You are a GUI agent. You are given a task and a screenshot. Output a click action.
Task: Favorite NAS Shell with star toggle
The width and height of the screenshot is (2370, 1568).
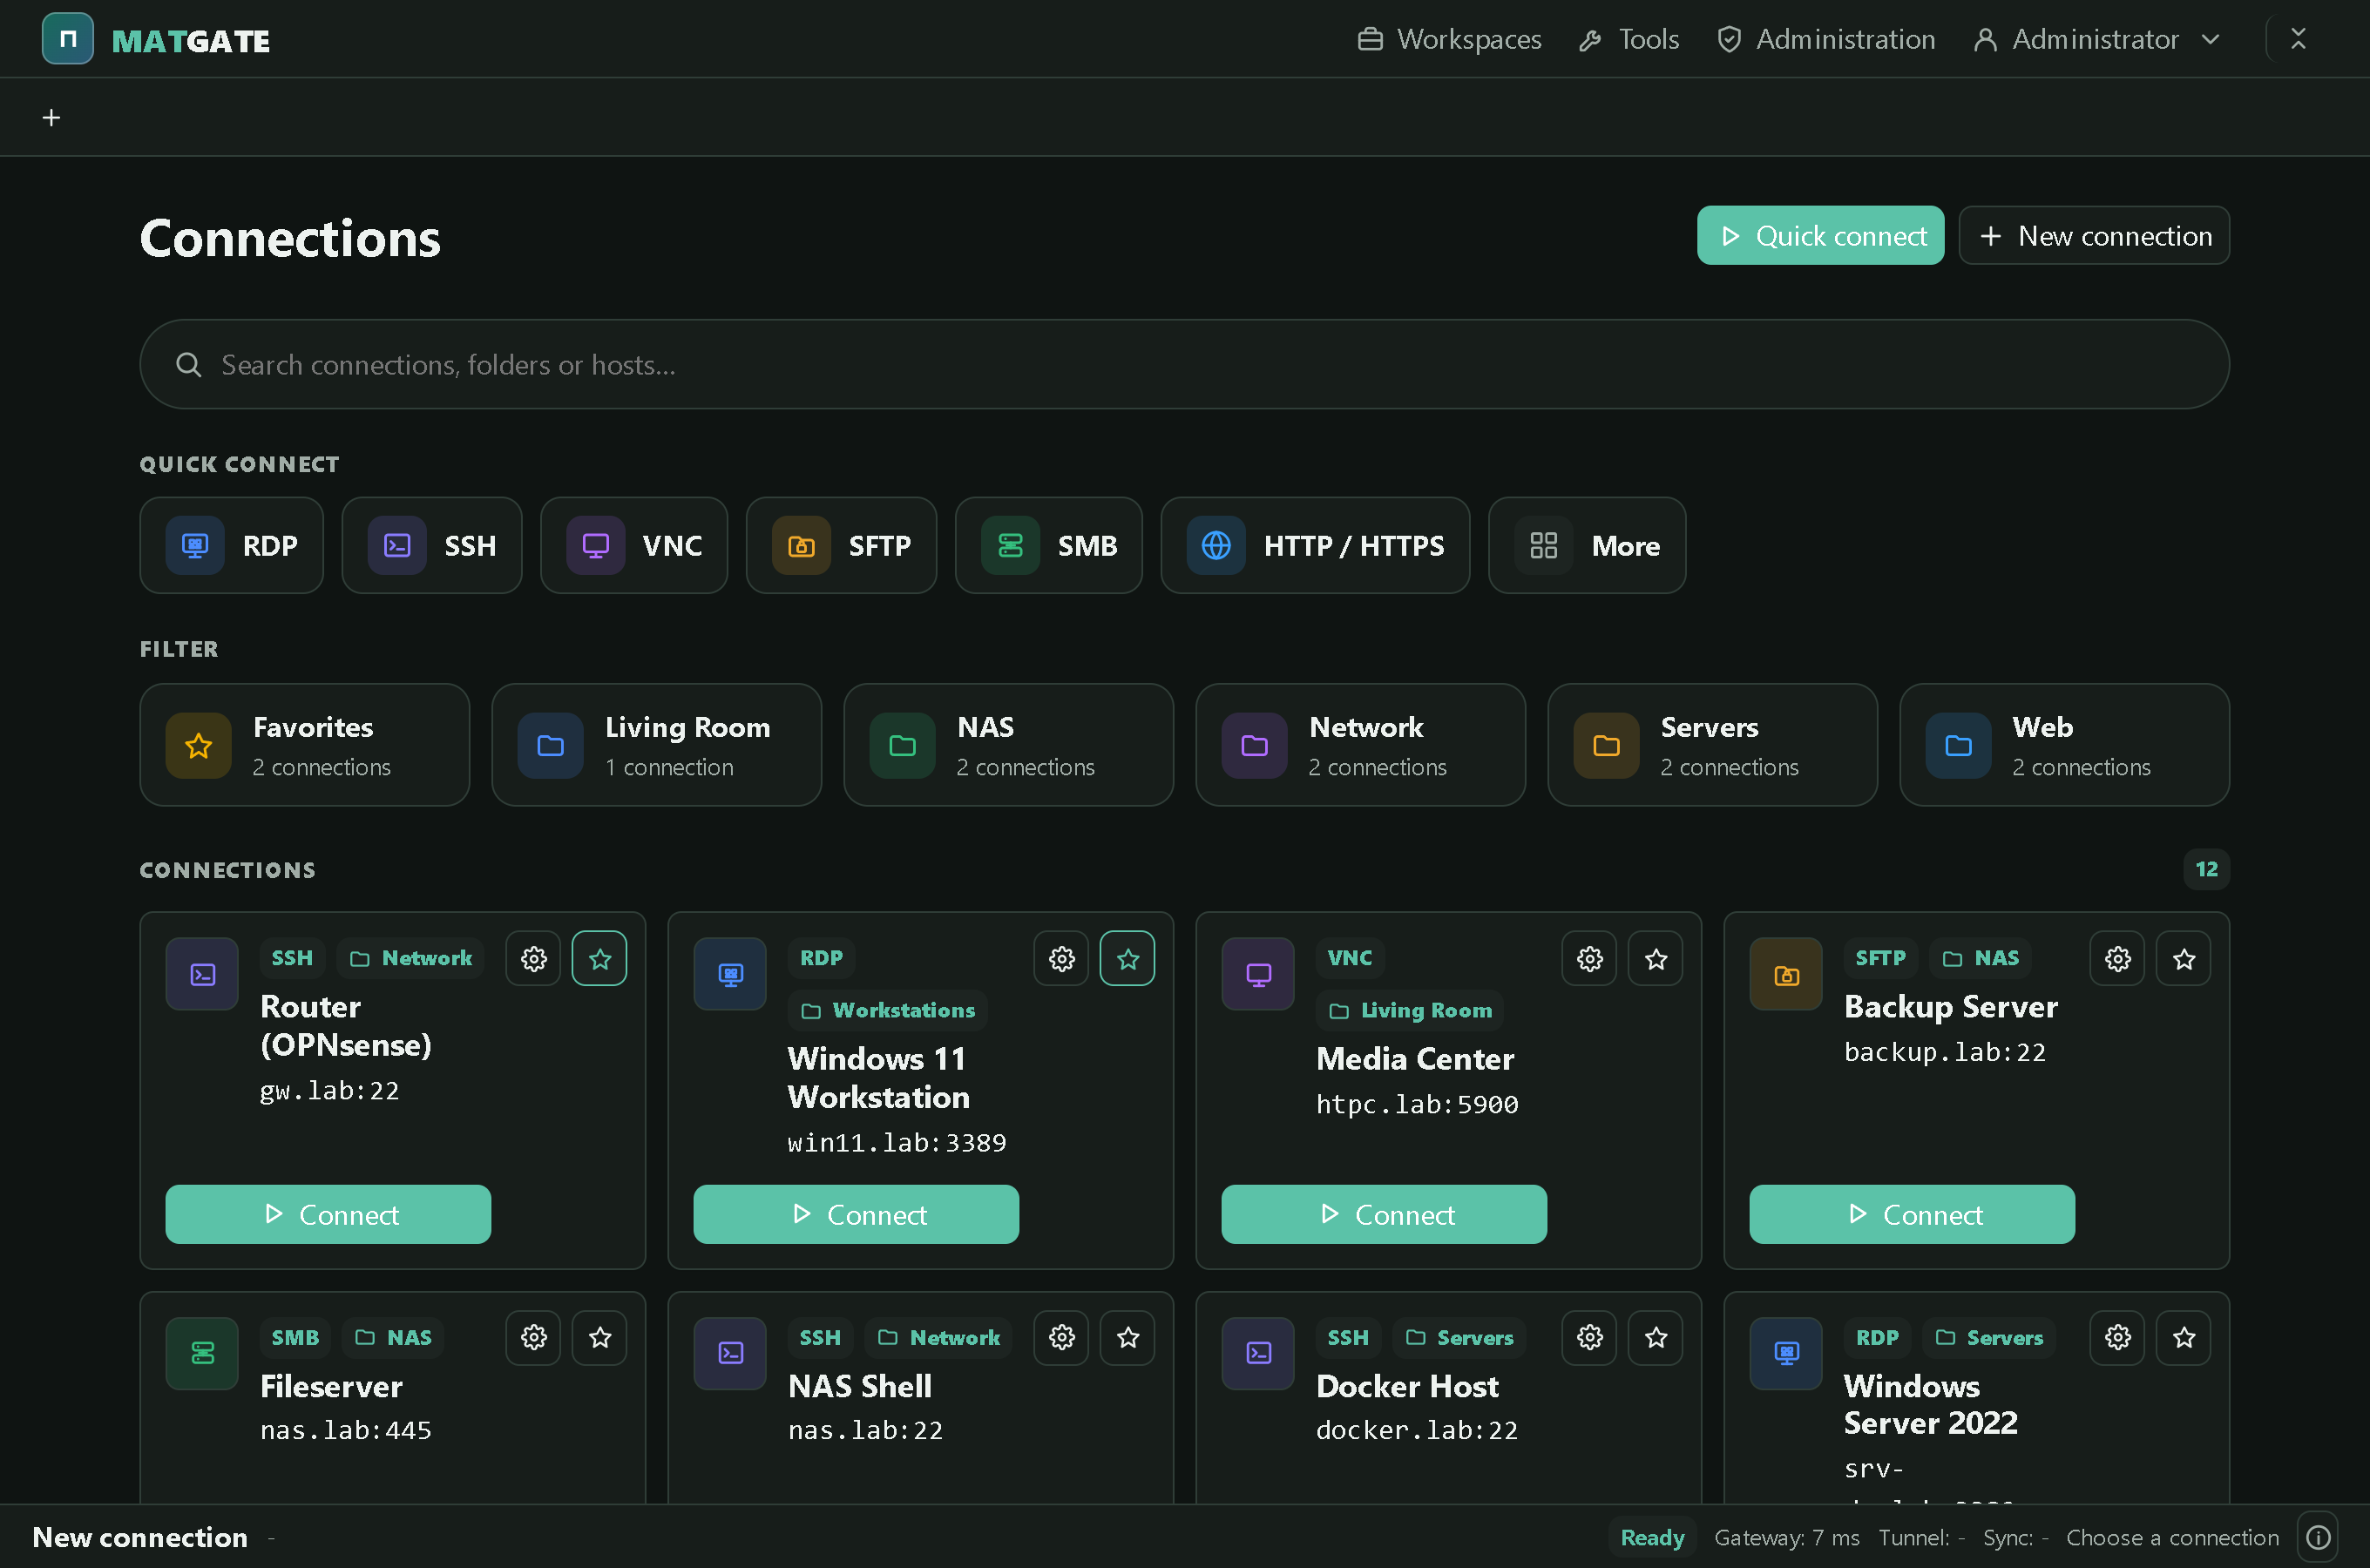coord(1127,1337)
